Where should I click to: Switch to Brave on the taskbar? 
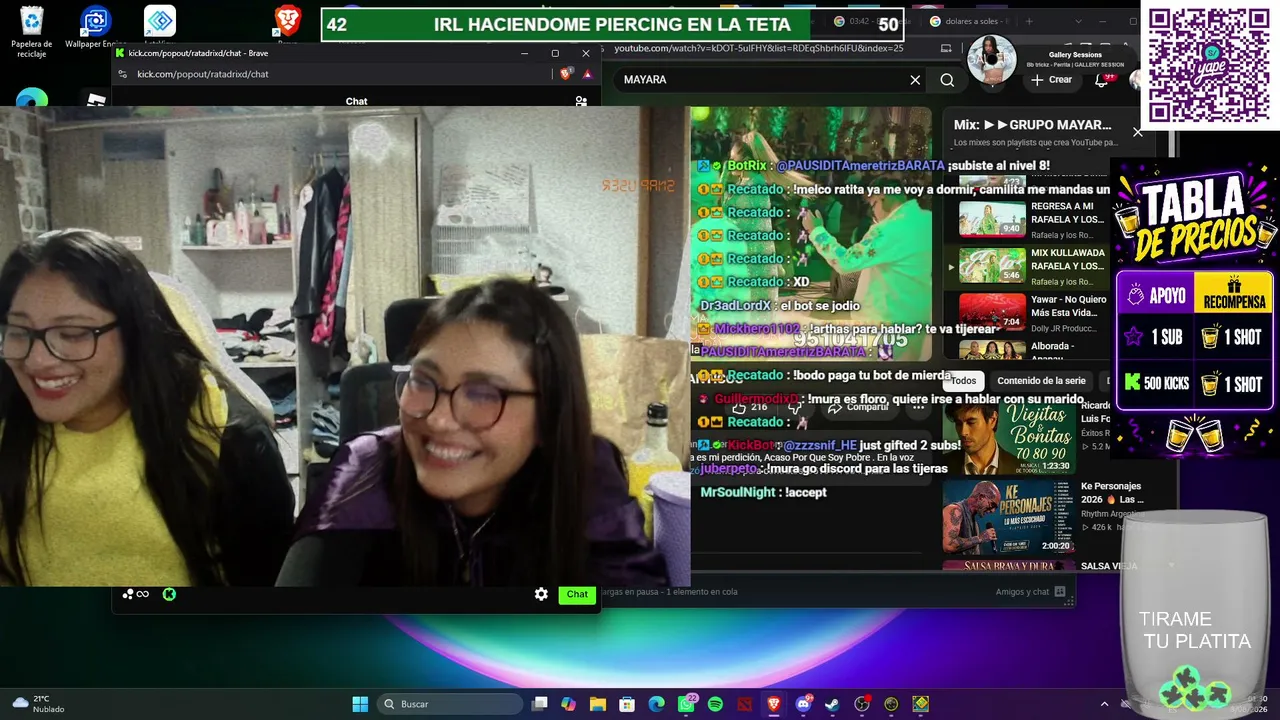point(774,704)
